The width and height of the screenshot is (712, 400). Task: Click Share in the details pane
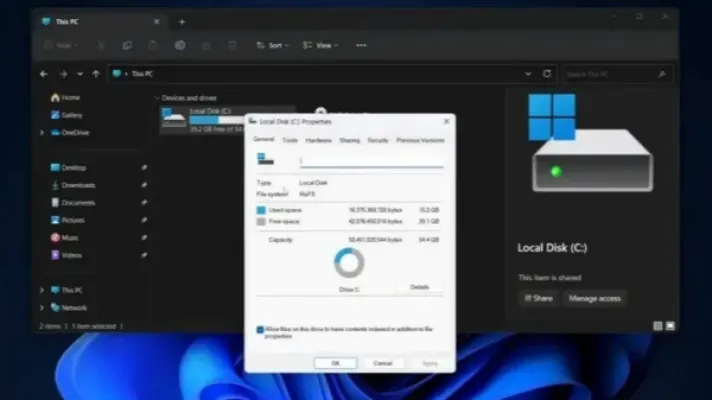[539, 298]
